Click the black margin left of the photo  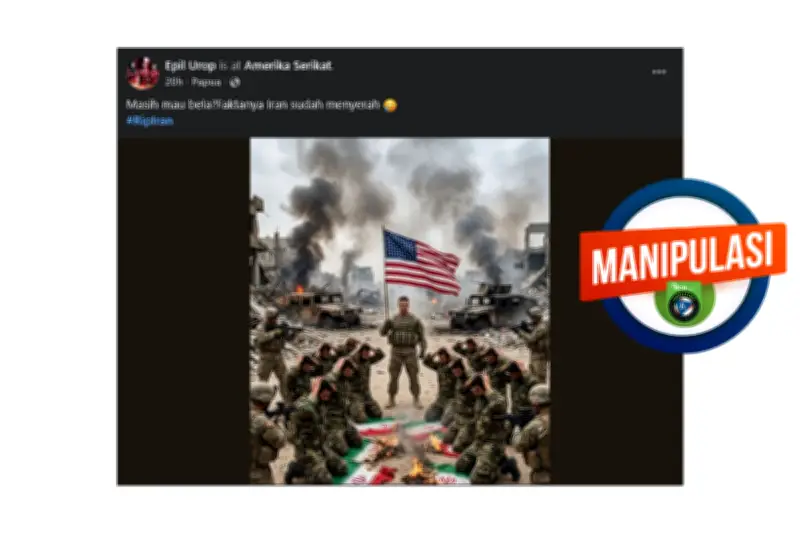tap(184, 311)
